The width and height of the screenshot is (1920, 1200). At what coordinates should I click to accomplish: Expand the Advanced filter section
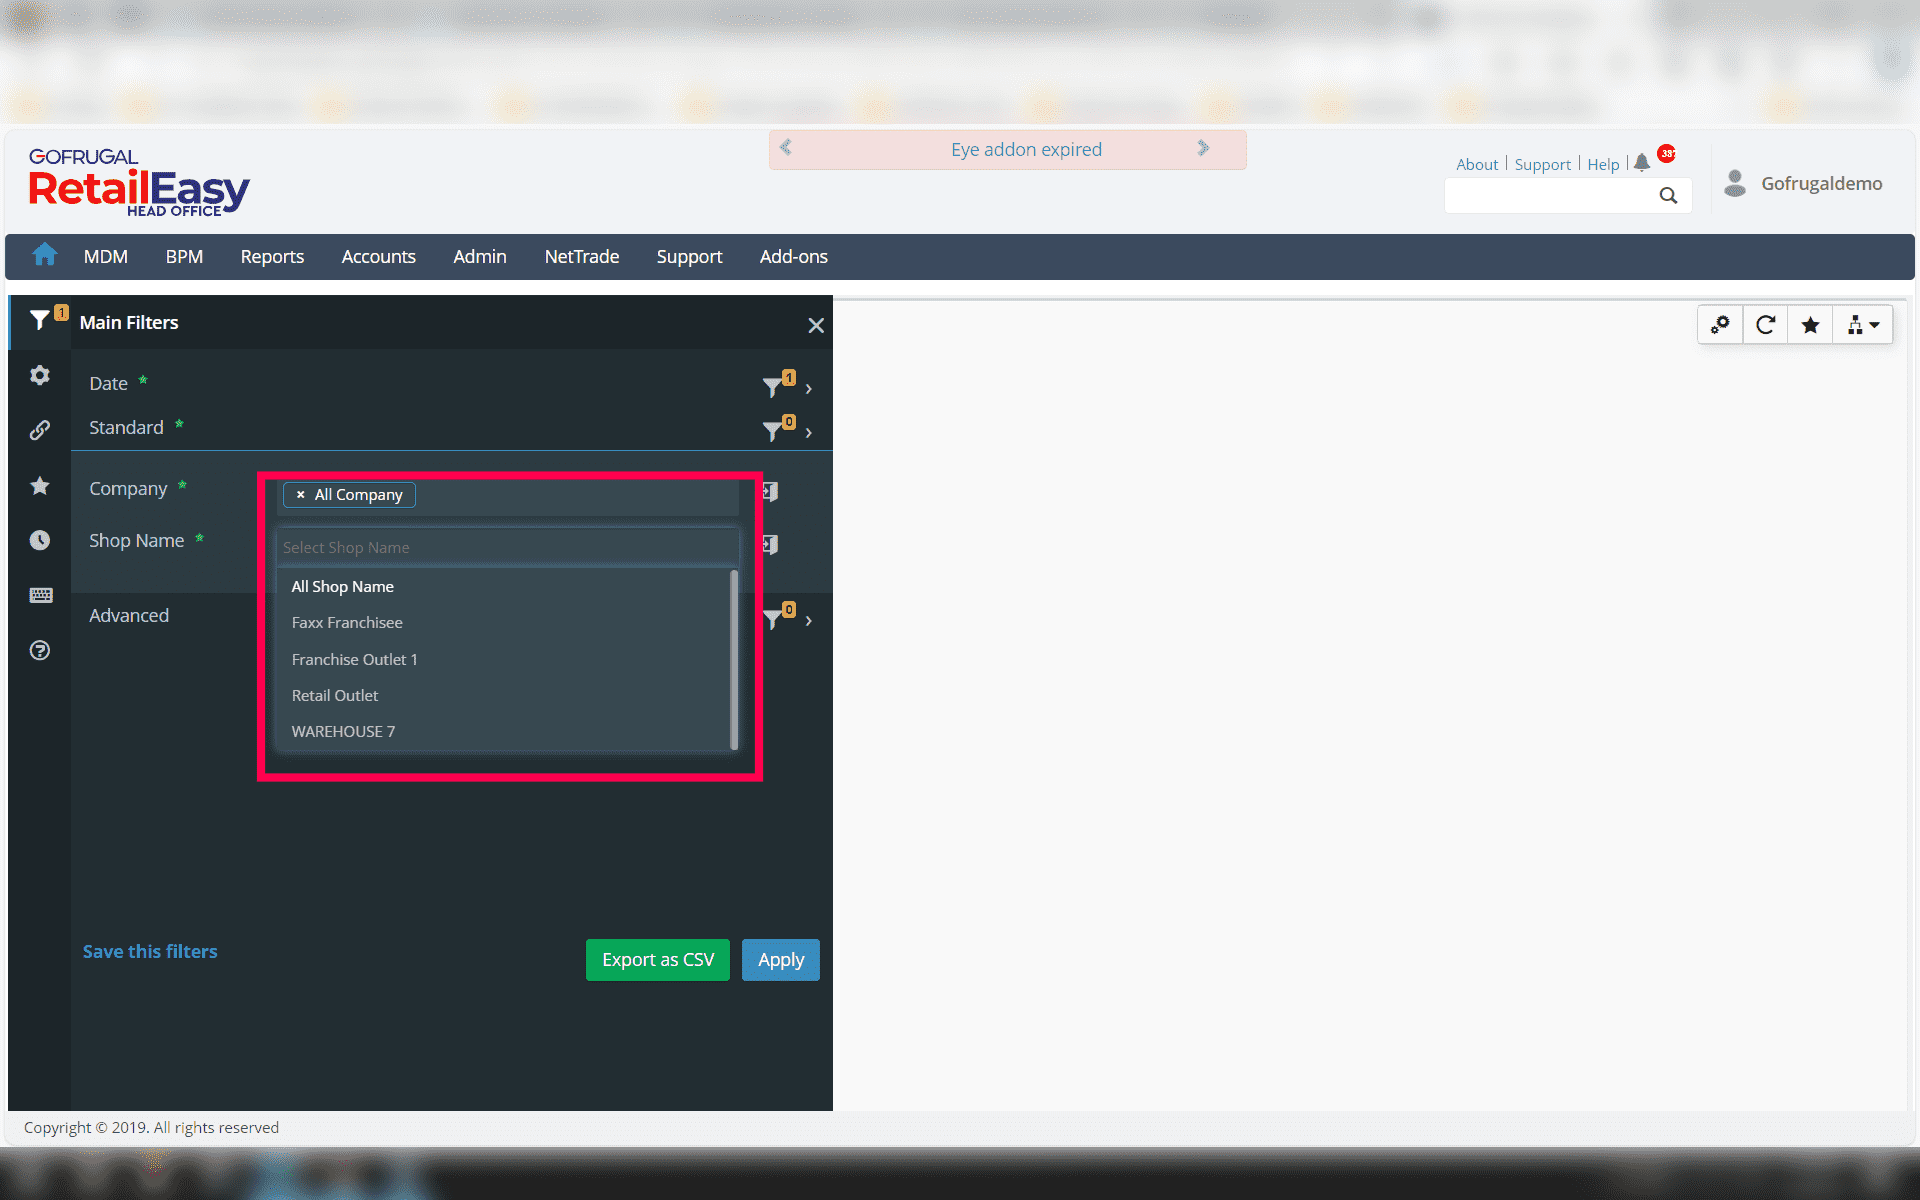coord(808,621)
